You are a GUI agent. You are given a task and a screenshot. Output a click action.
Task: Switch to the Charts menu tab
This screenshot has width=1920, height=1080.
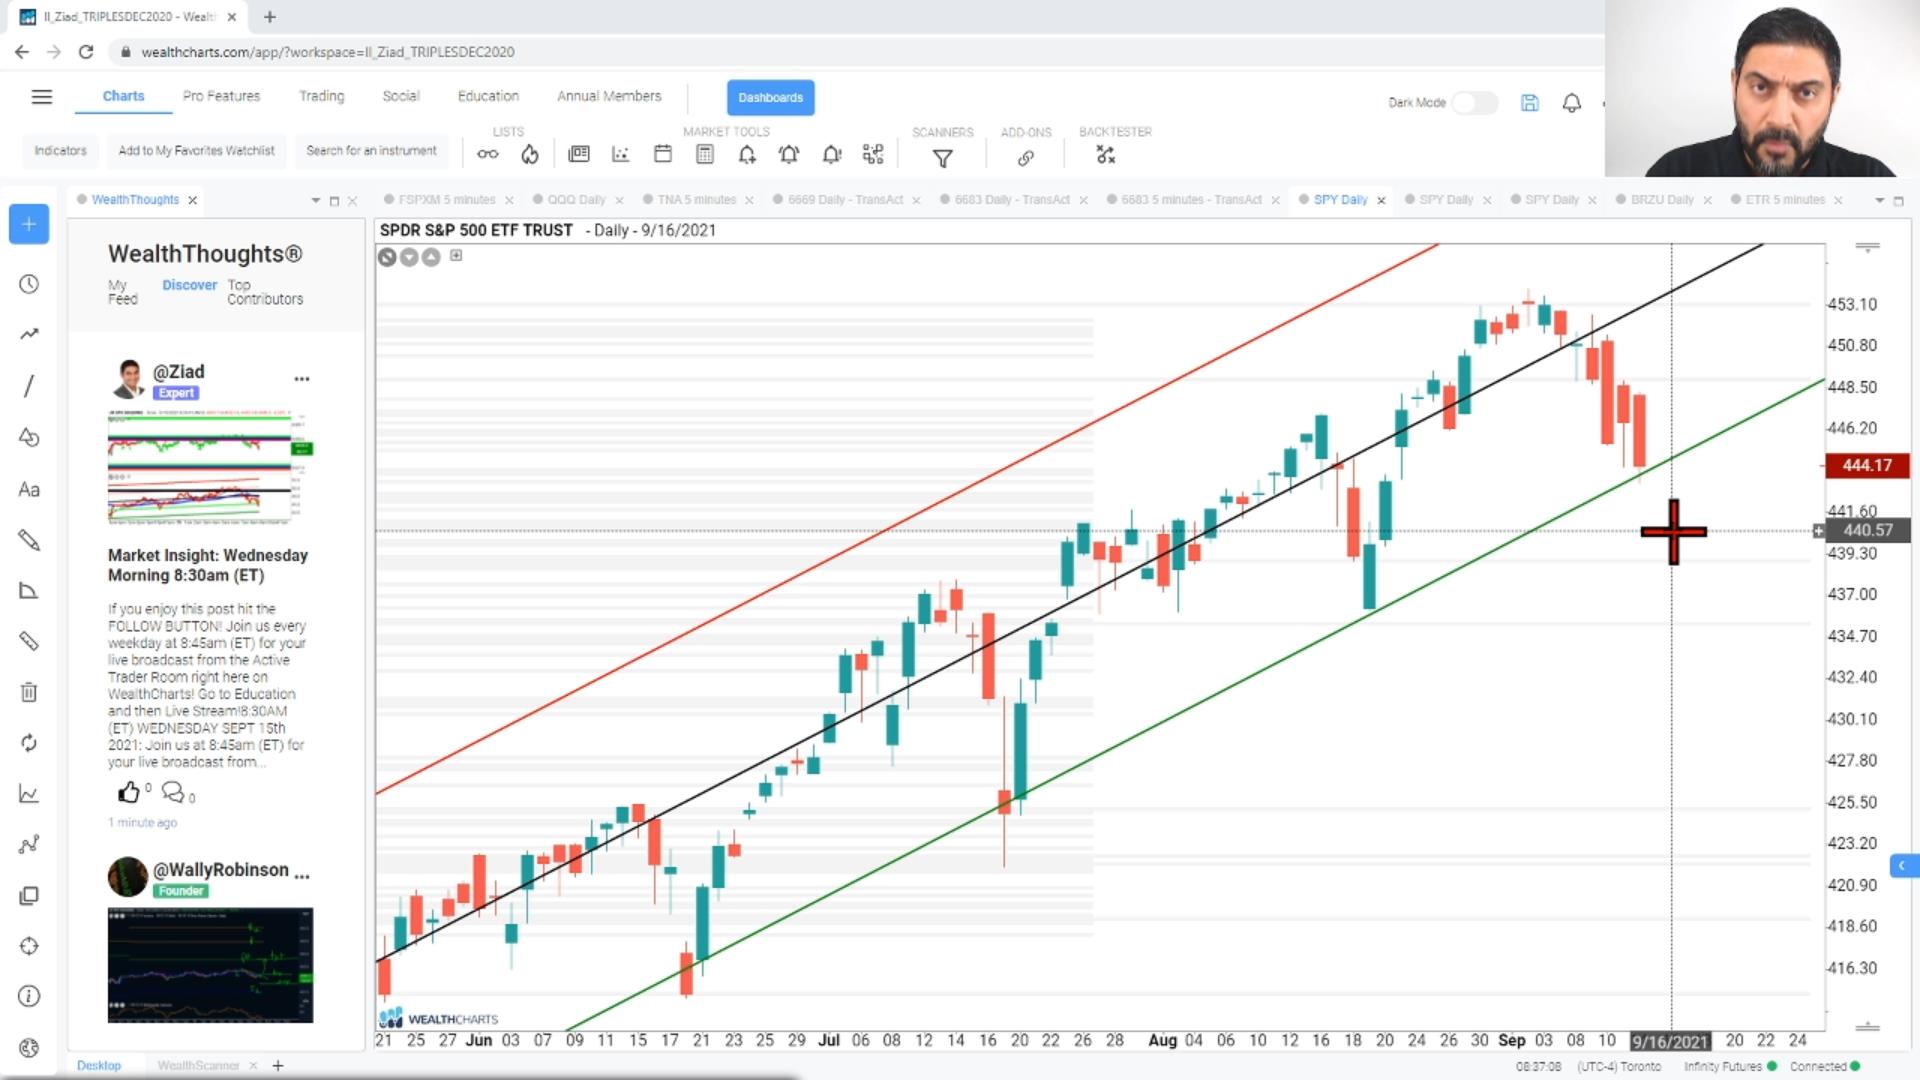(123, 96)
